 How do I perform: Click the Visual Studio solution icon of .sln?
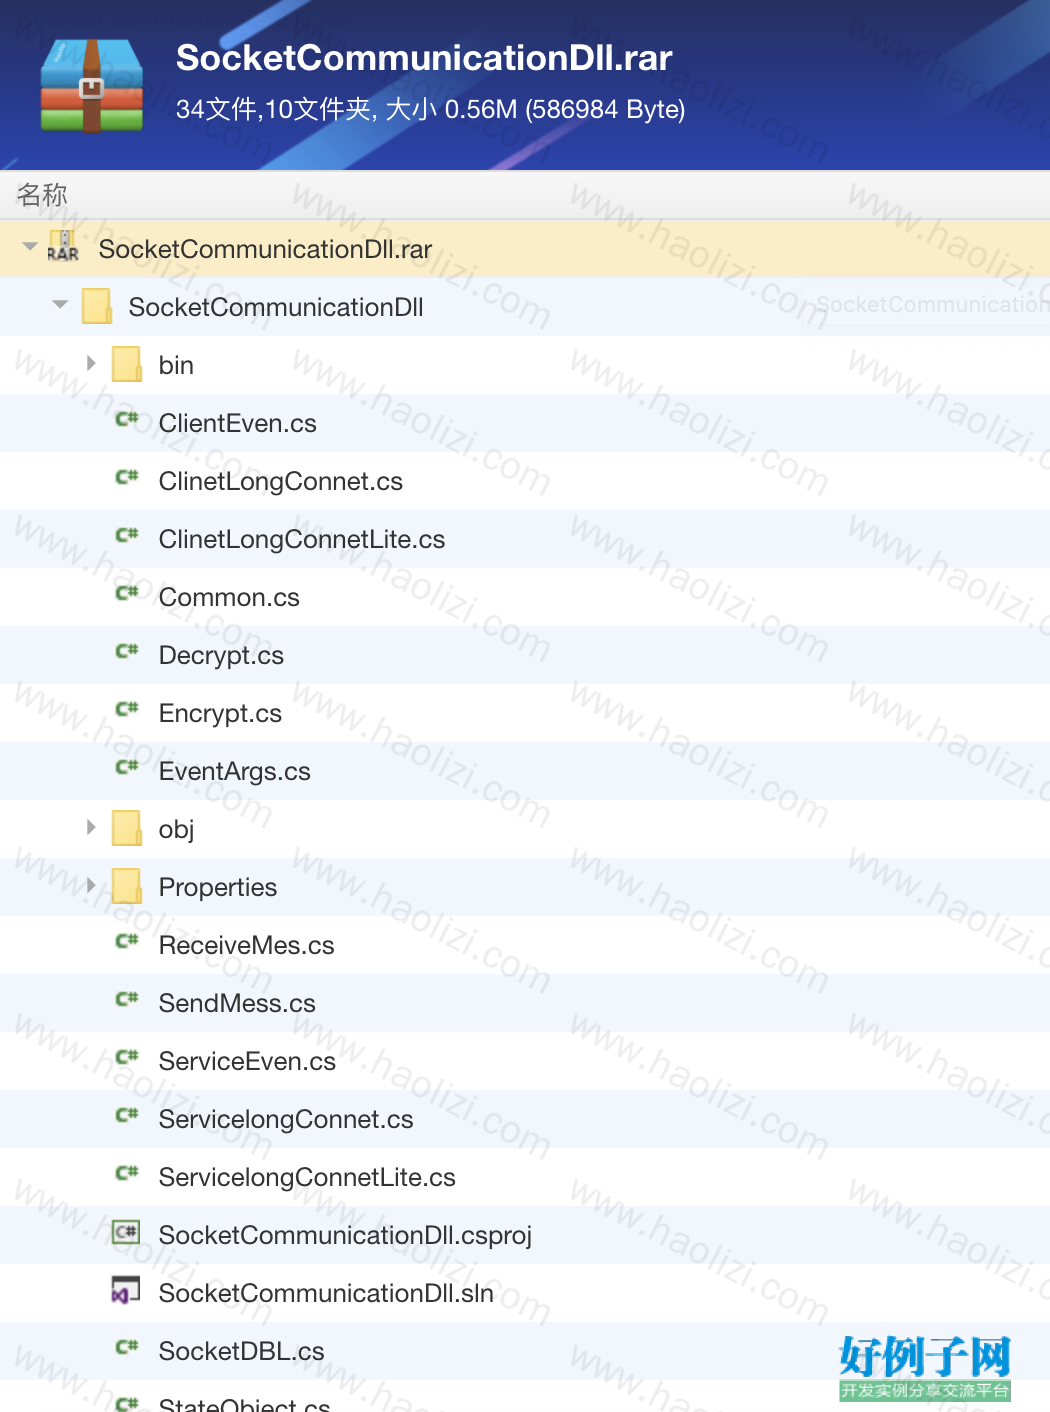point(126,1291)
